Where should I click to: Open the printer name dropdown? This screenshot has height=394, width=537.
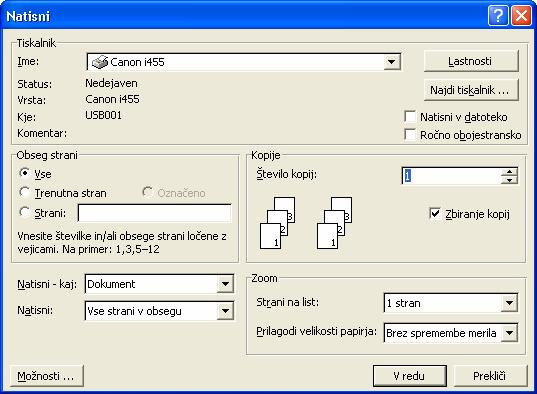click(x=391, y=62)
